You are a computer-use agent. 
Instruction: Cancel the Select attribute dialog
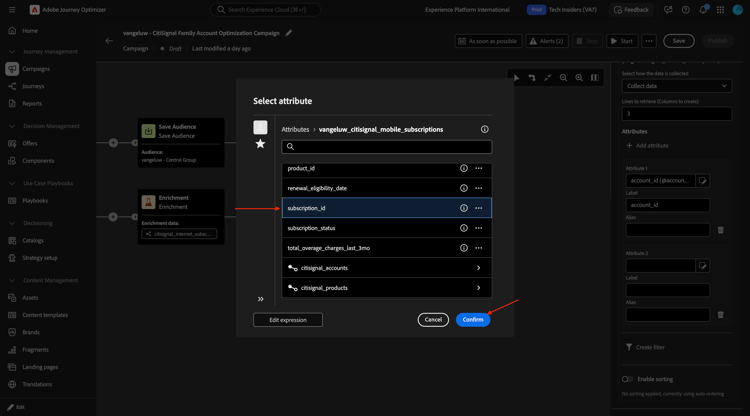[x=433, y=320]
